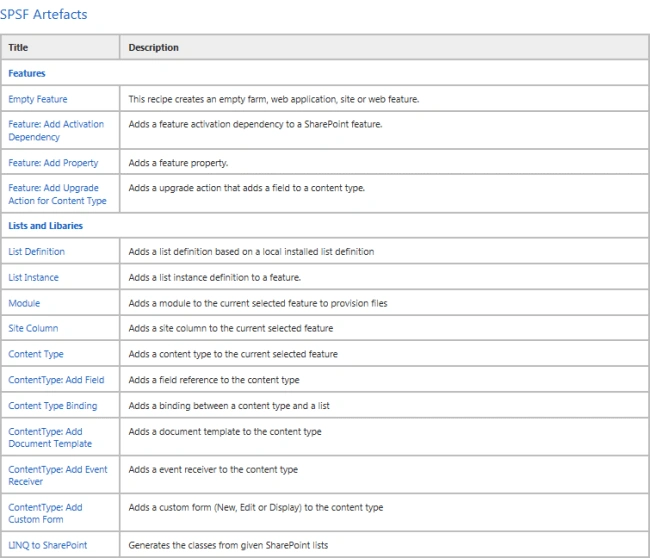Select 'Adds a feature property.' description
The width and height of the screenshot is (650, 558).
point(178,163)
